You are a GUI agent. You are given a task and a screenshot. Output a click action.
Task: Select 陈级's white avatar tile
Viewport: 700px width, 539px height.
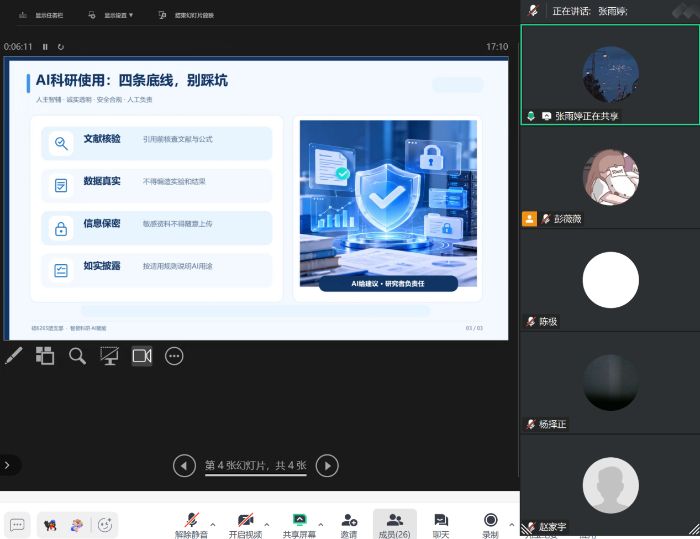click(611, 280)
